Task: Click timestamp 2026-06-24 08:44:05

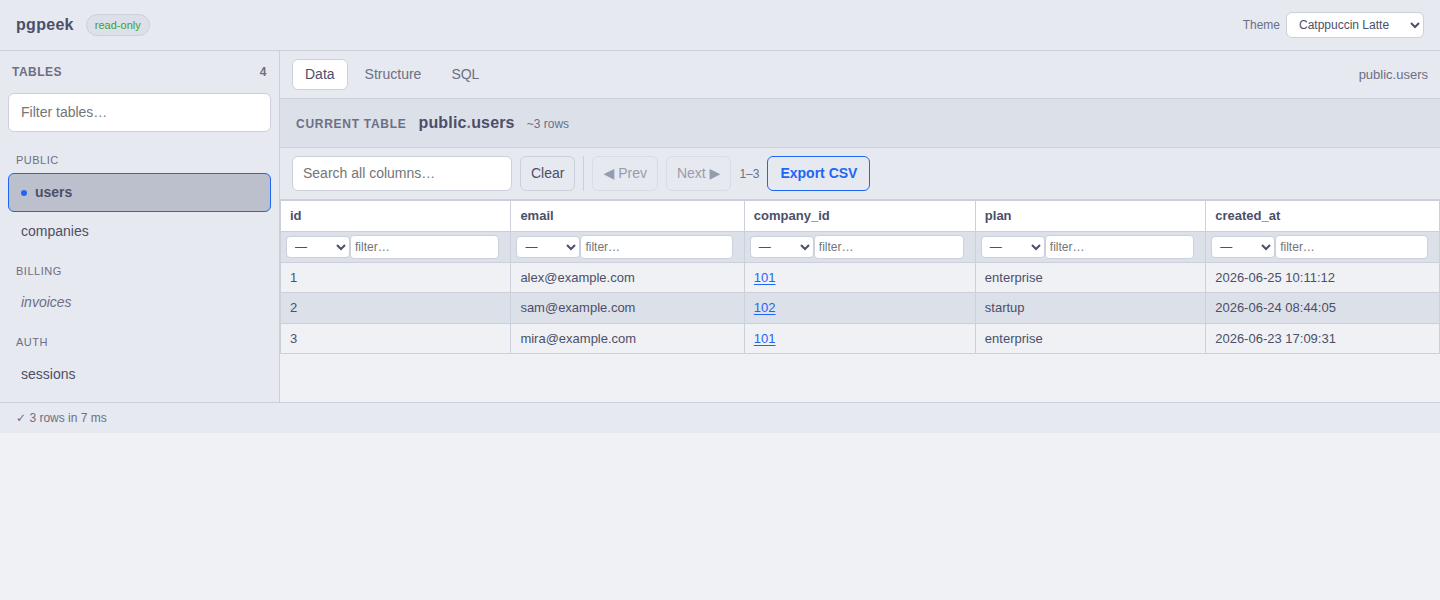Action: tap(1322, 307)
